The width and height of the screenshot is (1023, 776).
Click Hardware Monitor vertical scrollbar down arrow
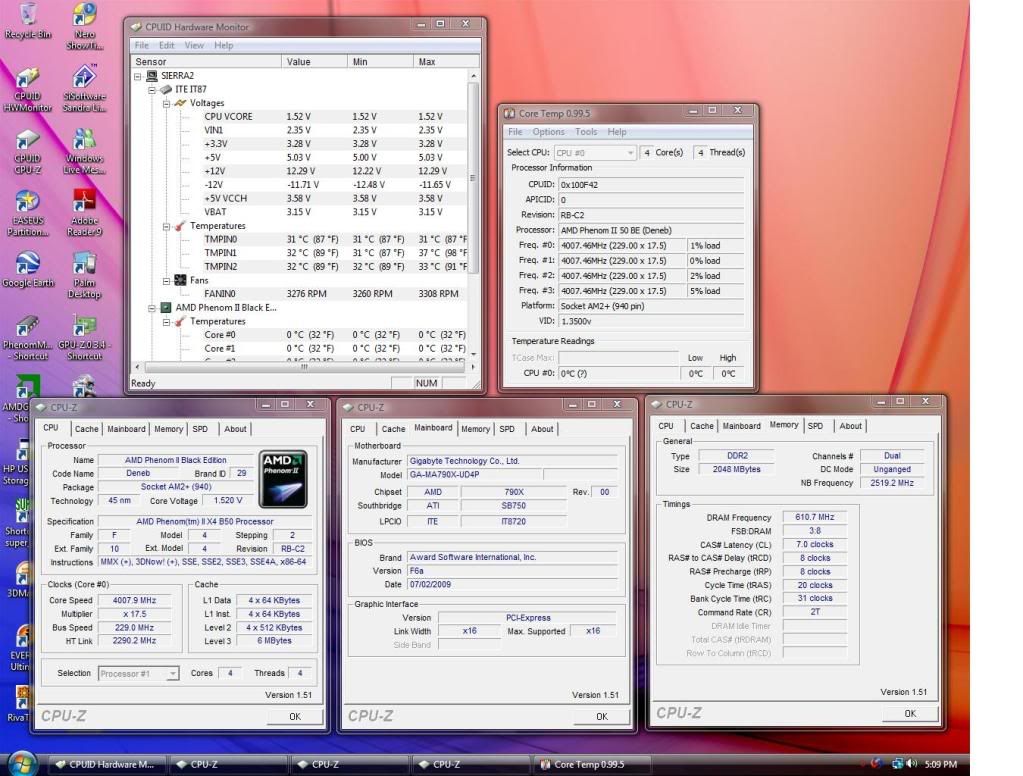point(474,356)
